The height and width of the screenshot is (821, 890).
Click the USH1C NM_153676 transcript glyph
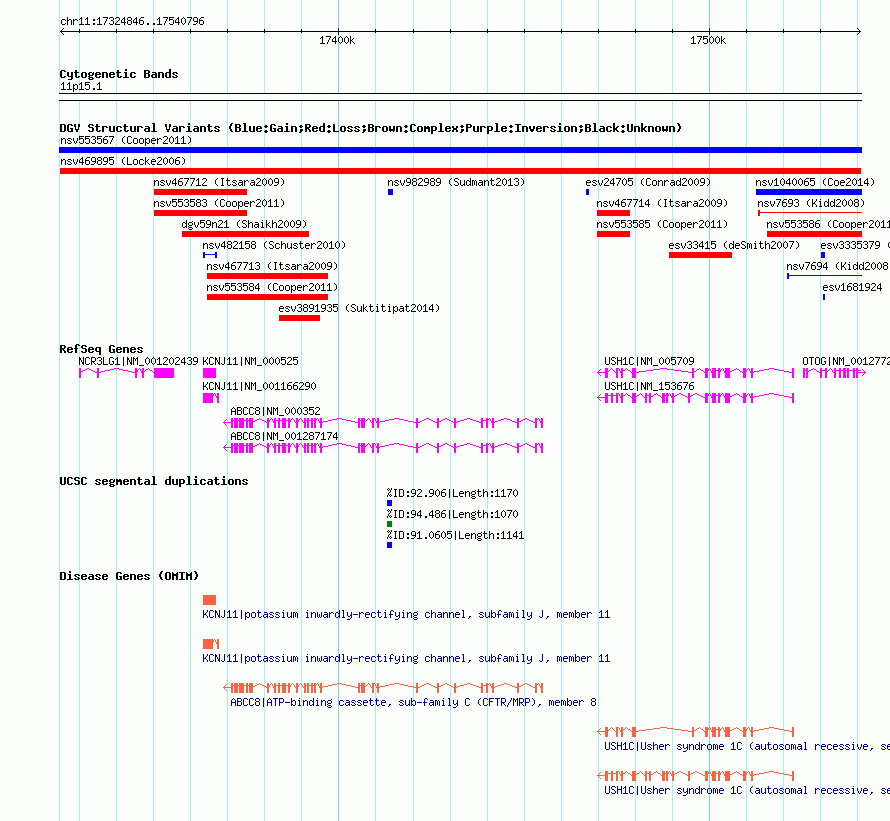click(x=696, y=398)
